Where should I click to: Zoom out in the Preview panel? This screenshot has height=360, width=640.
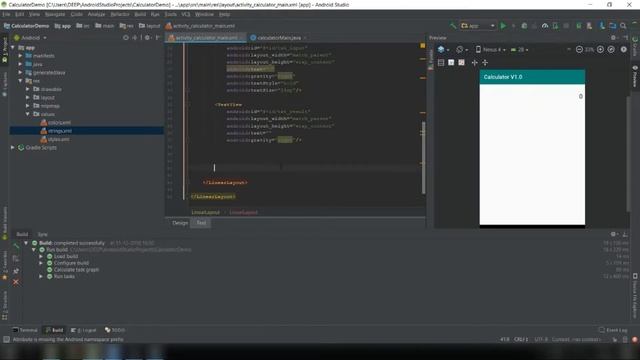pos(579,49)
